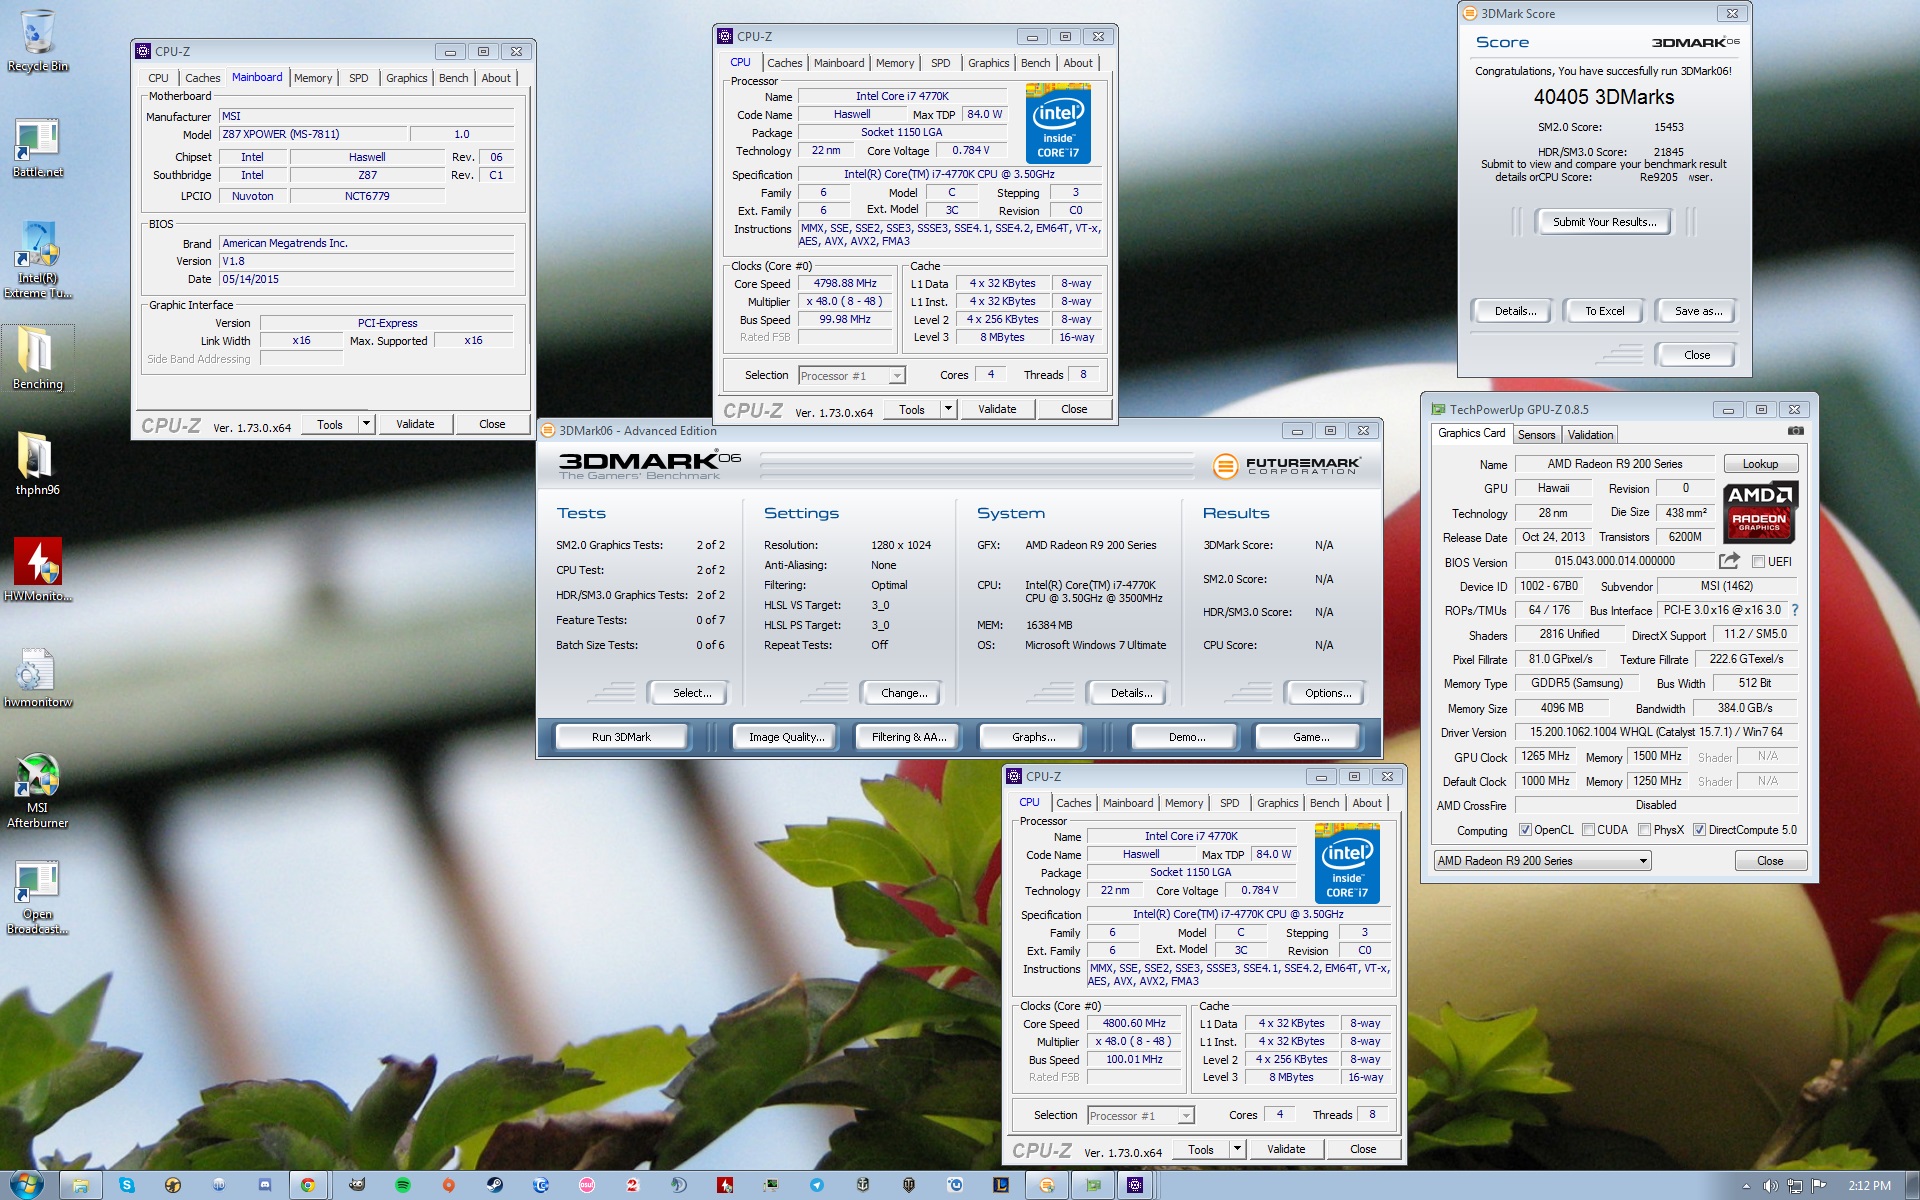Select the thphn96 folder icon
Image resolution: width=1920 pixels, height=1200 pixels.
(x=38, y=464)
